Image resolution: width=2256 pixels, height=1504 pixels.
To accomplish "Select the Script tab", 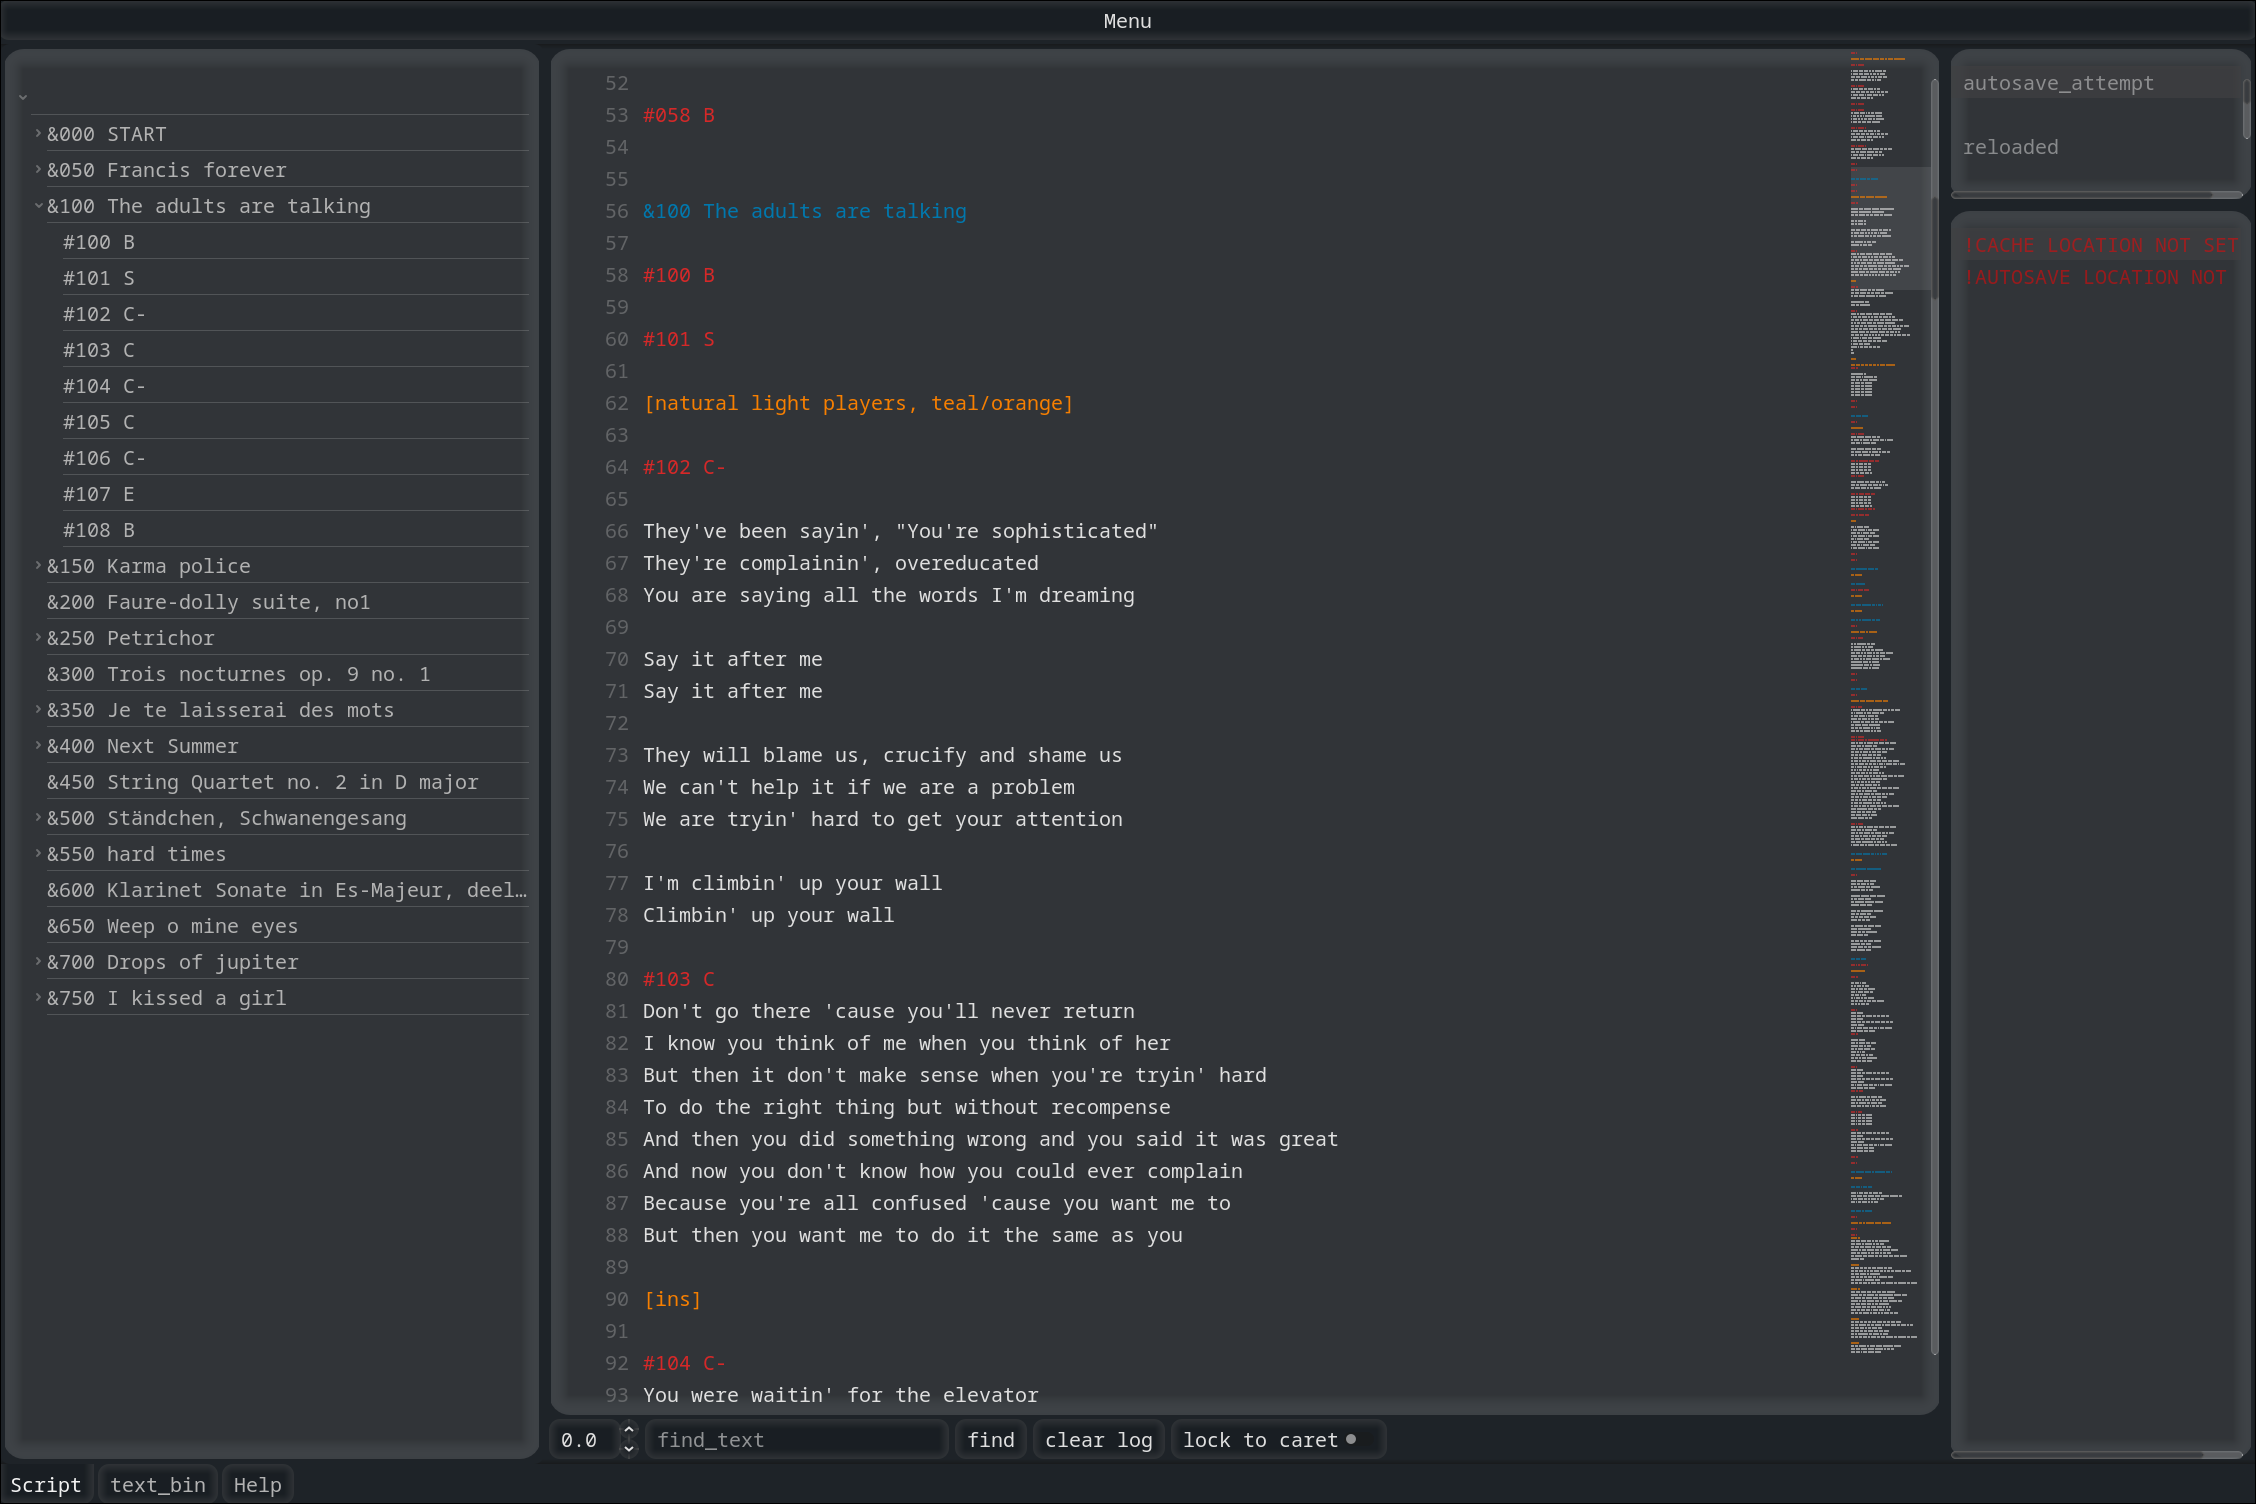I will click(46, 1484).
